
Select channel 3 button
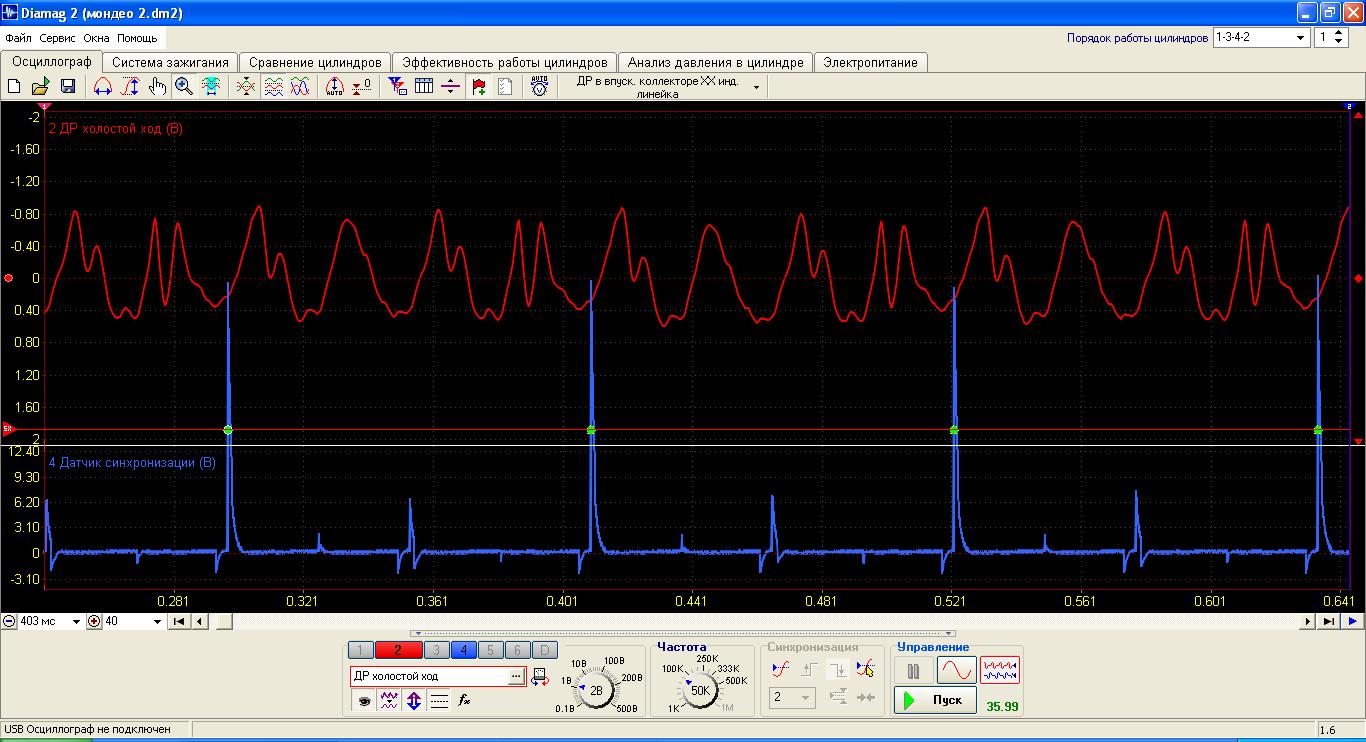[436, 650]
